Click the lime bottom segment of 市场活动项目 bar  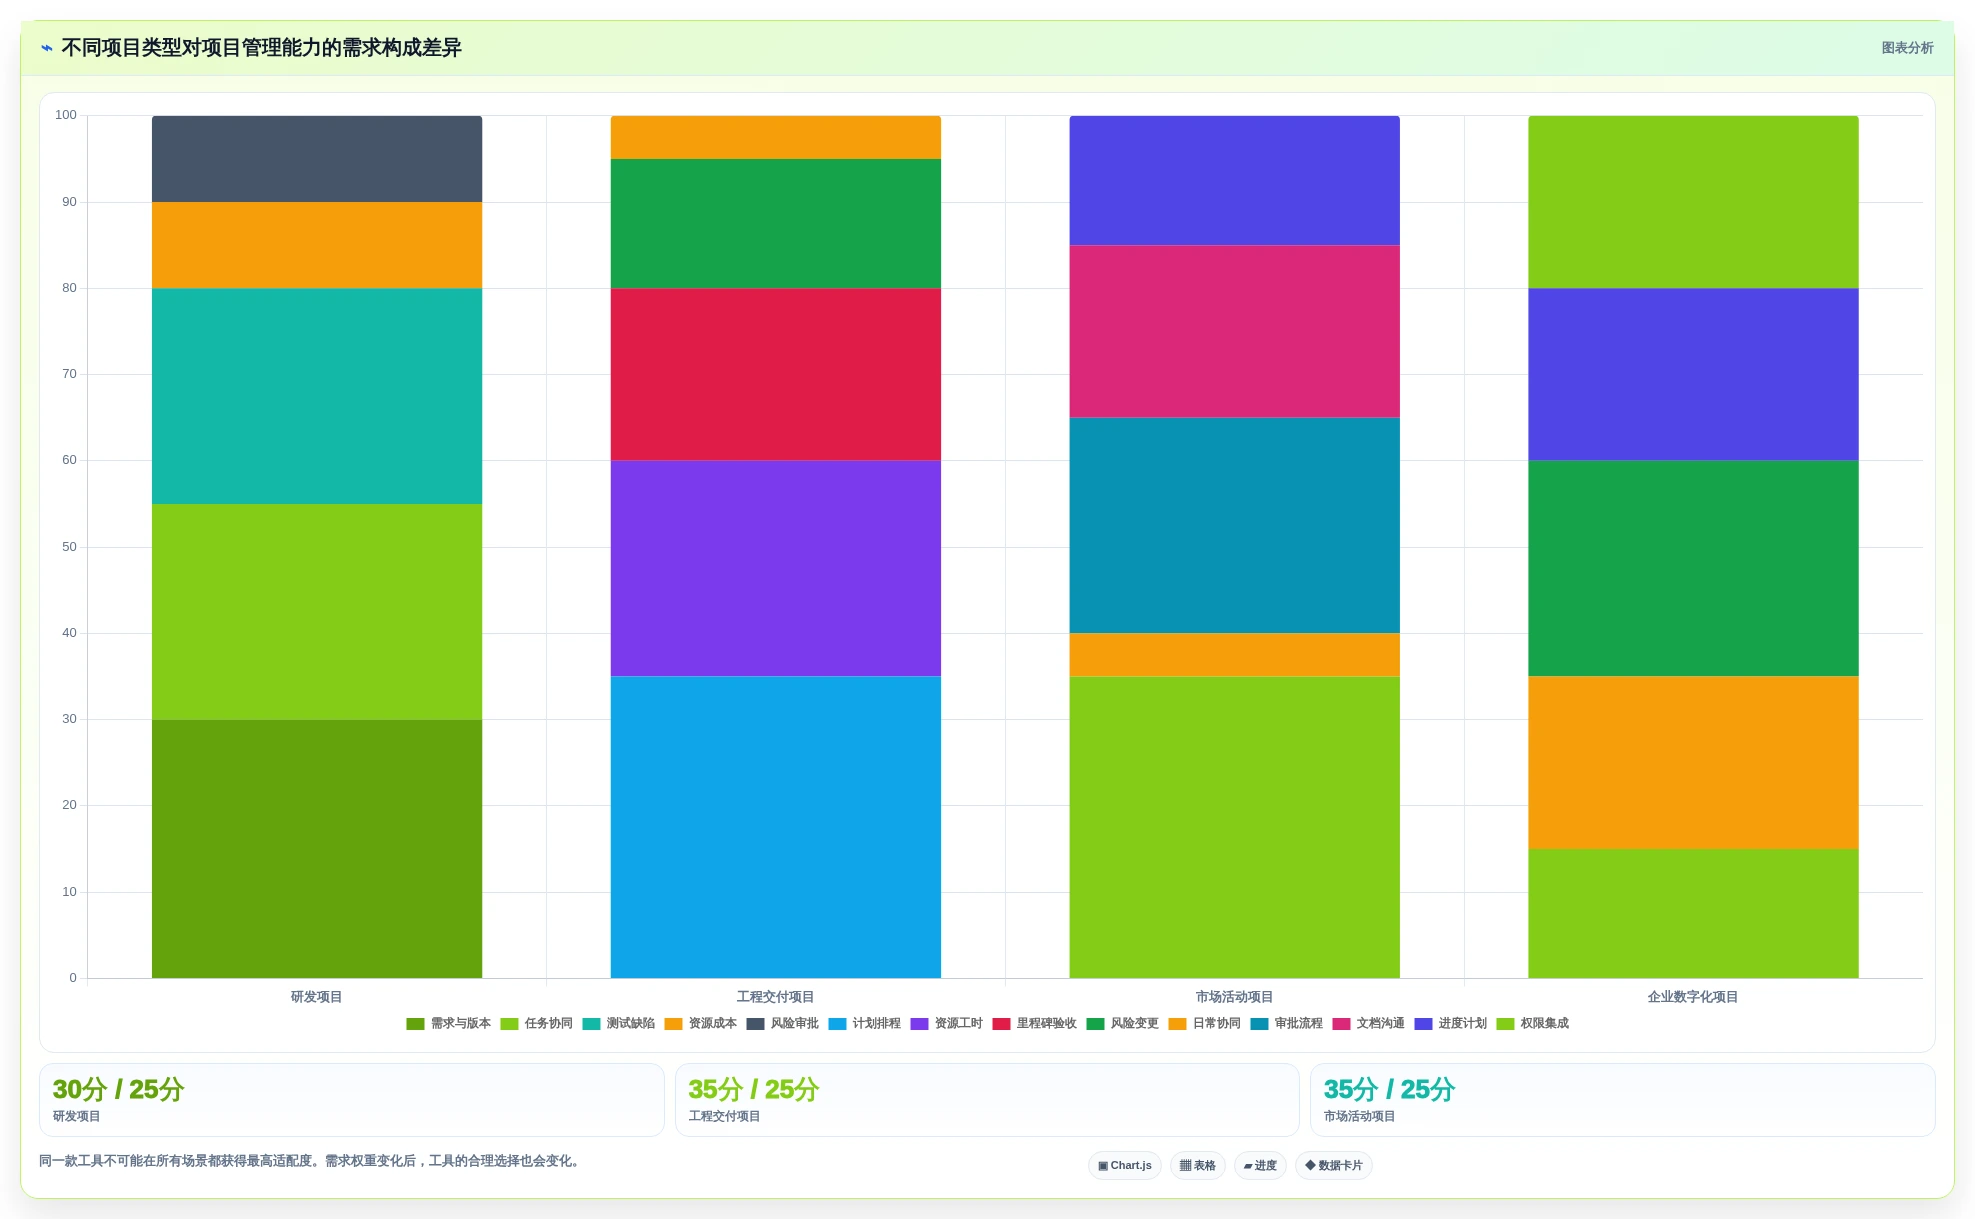(1235, 827)
